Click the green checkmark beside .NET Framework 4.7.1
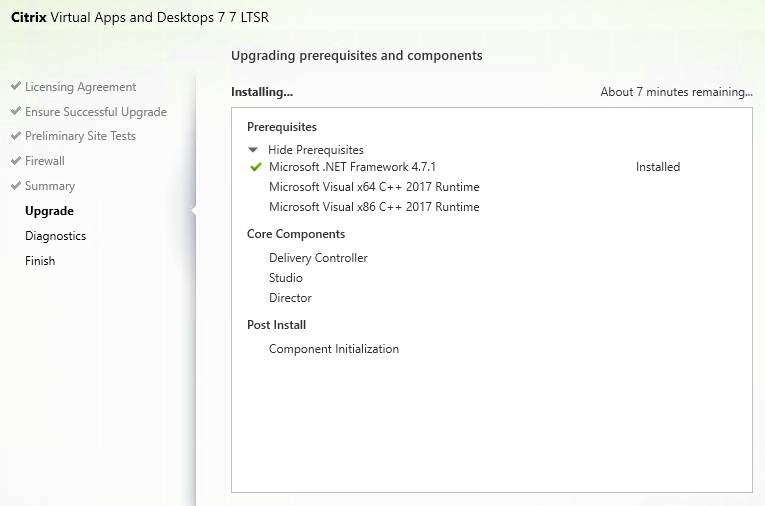This screenshot has width=765, height=506. click(256, 167)
